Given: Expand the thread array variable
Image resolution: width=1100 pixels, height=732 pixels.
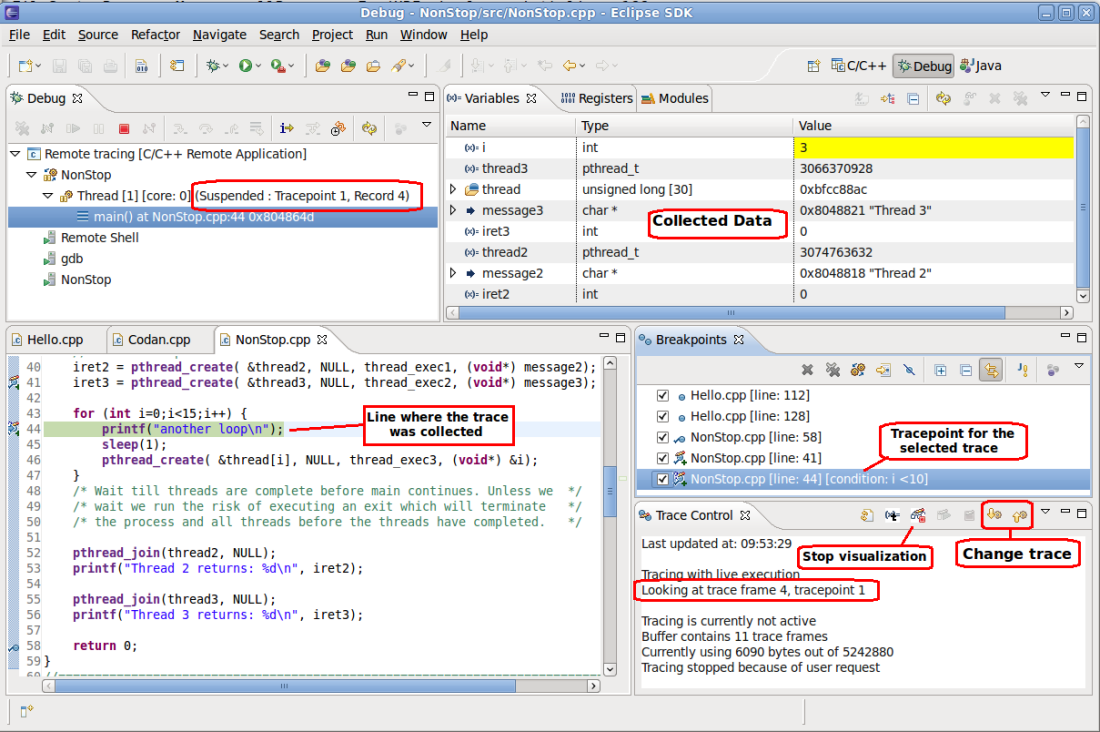Looking at the screenshot, I should [452, 189].
